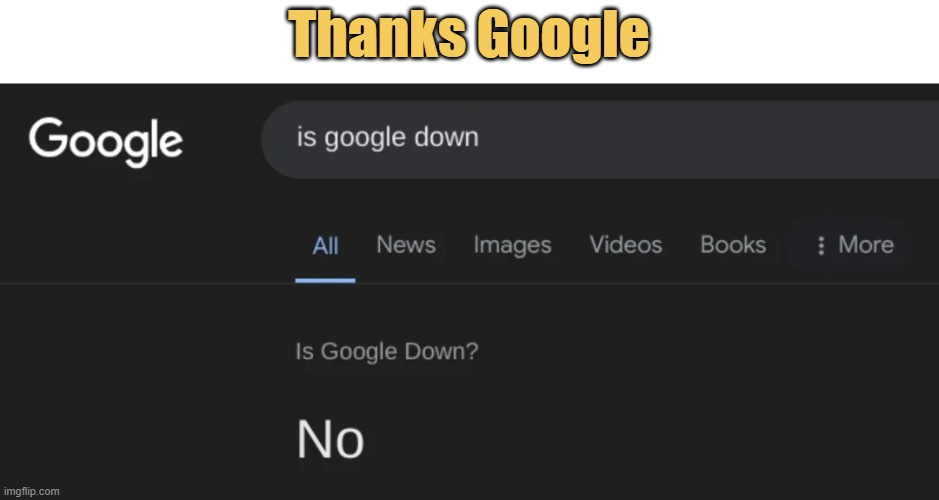Viewport: 939px width, 500px height.
Task: Open the More search filters menu
Action: tap(855, 245)
